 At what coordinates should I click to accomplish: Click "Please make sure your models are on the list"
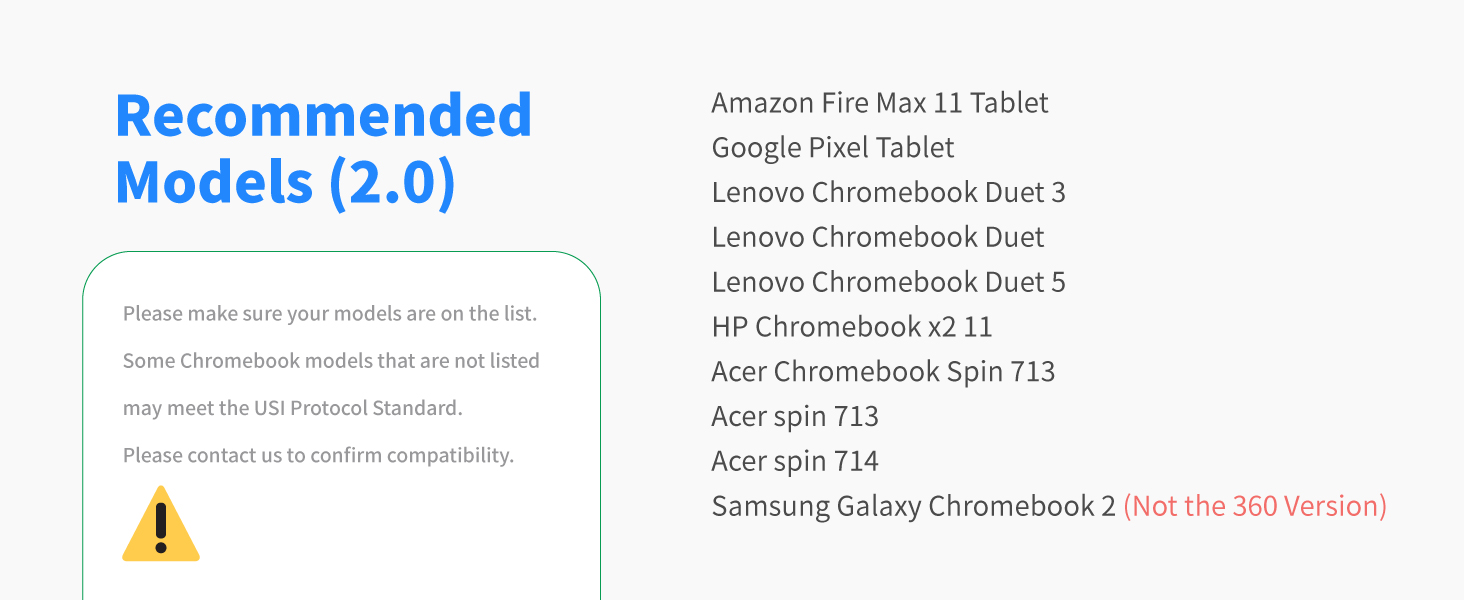click(x=330, y=314)
